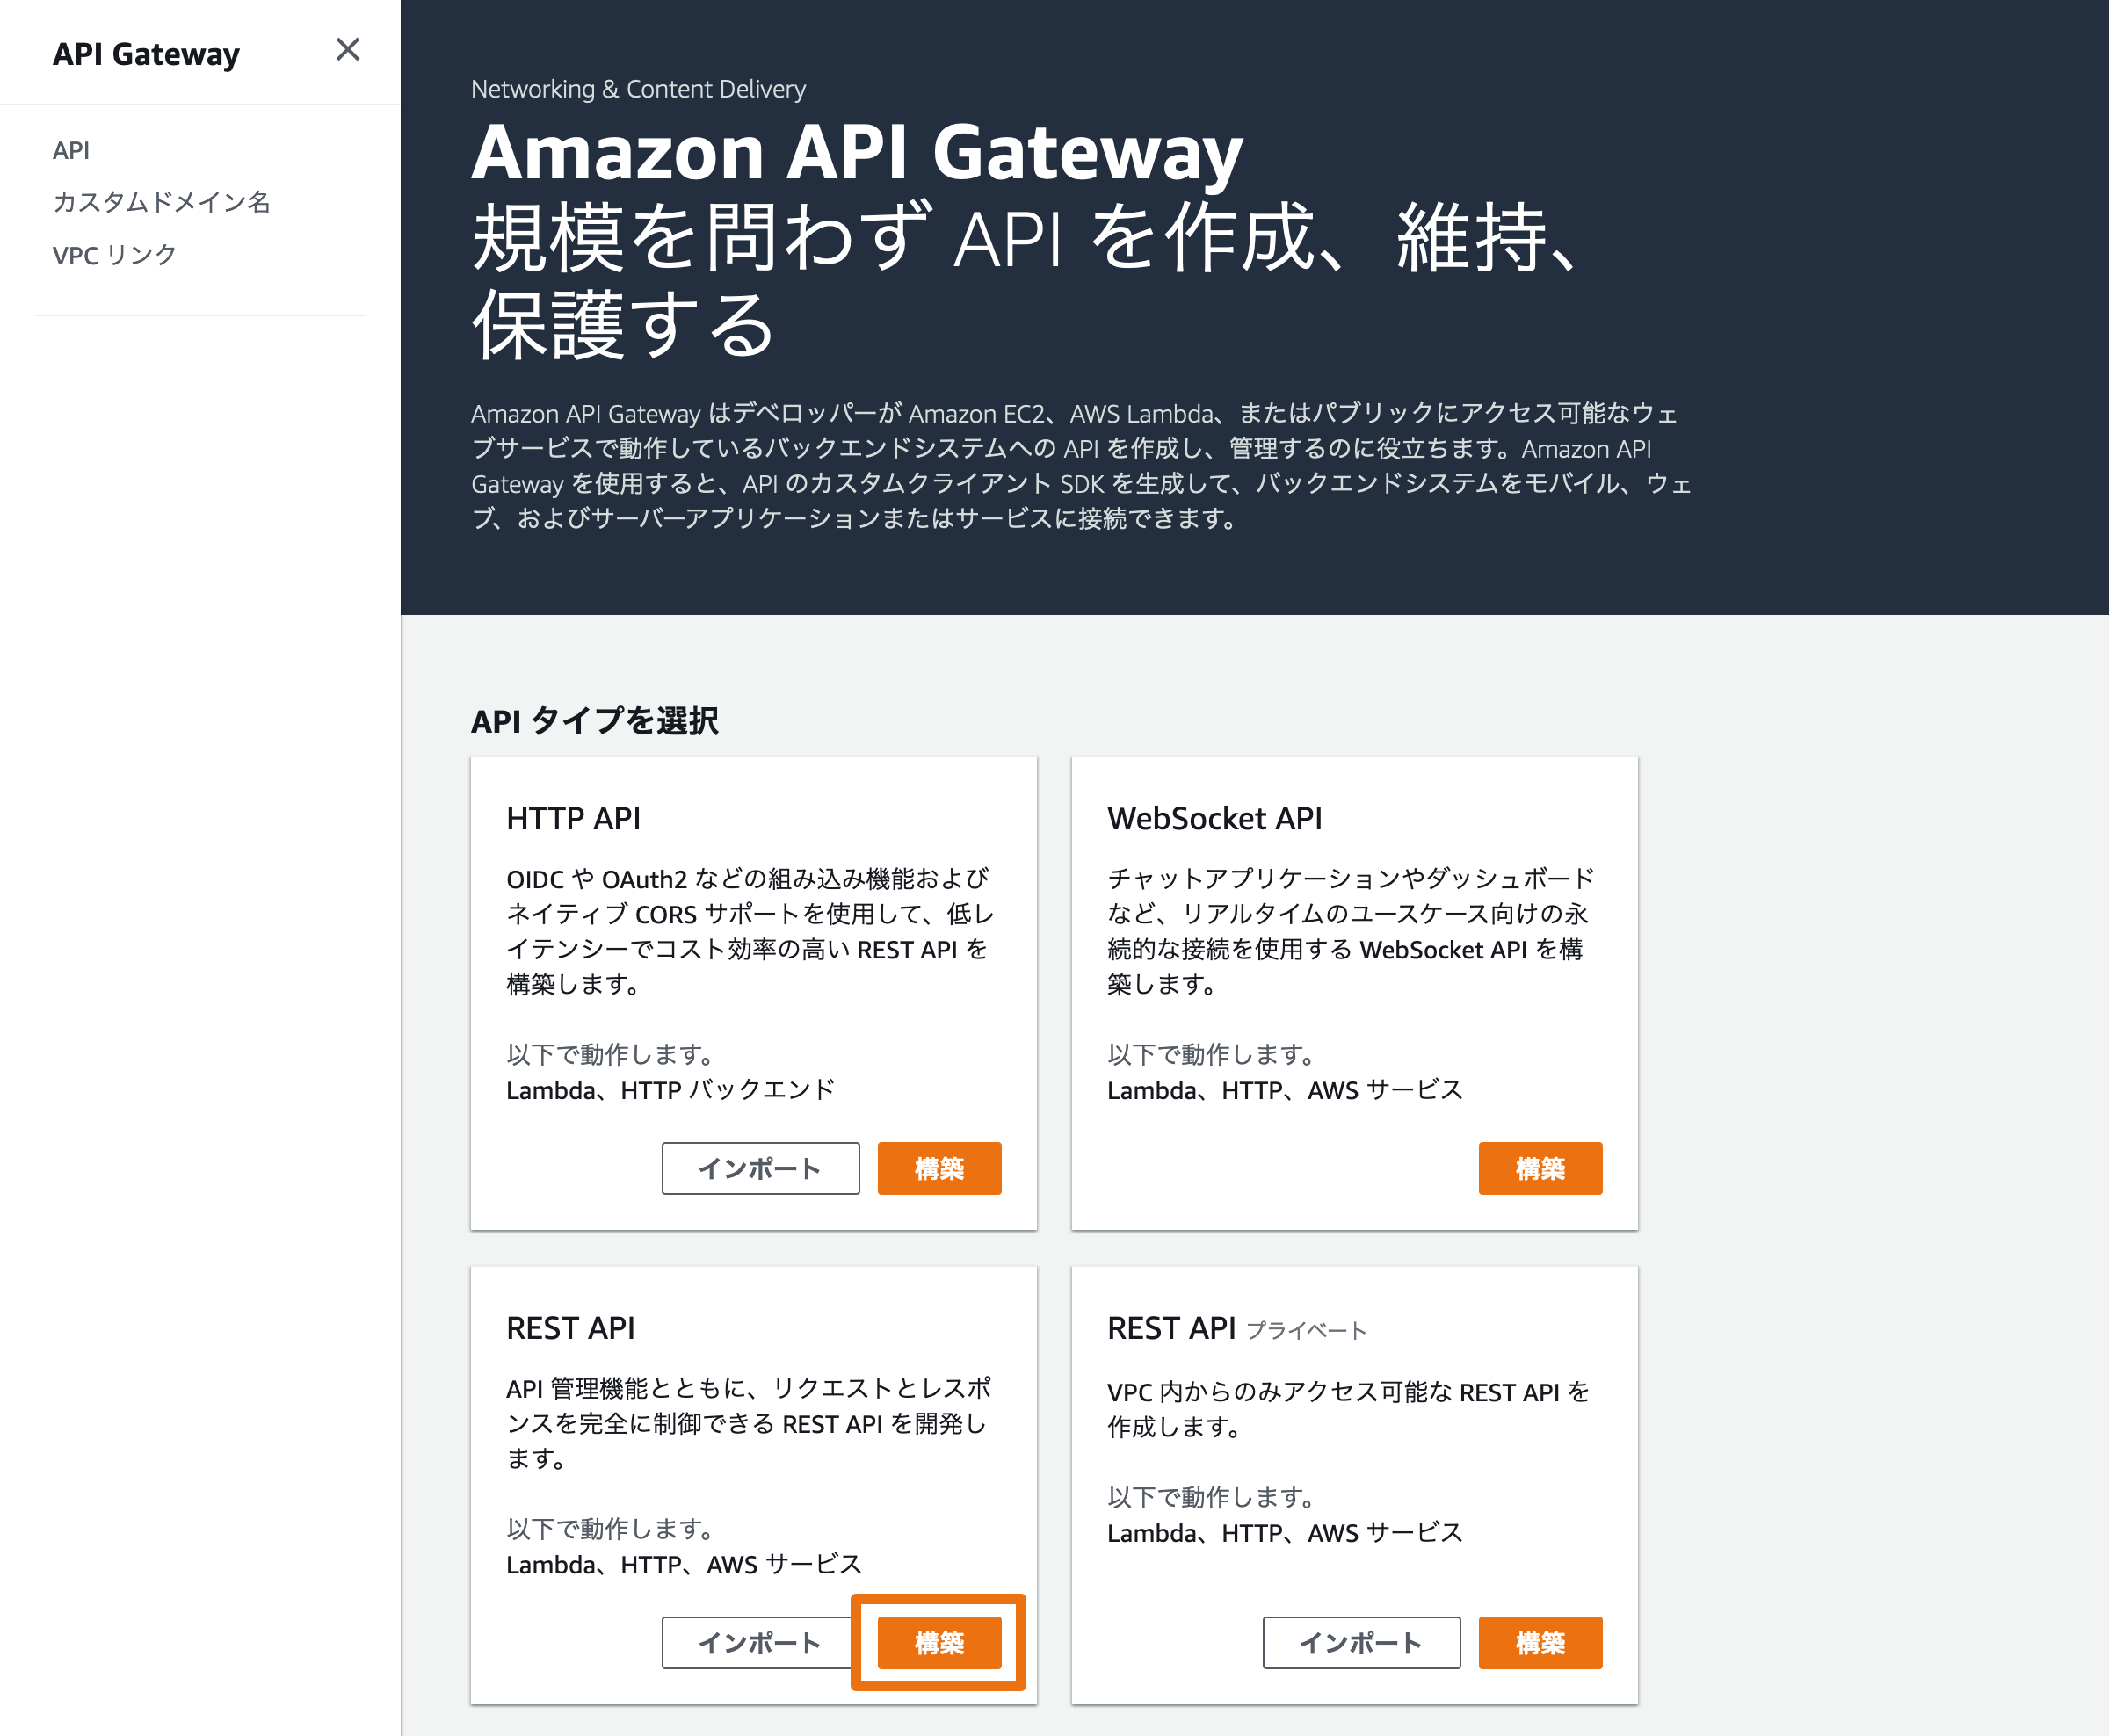Click インポート in the HTTP API card
This screenshot has height=1736, width=2109.
760,1168
